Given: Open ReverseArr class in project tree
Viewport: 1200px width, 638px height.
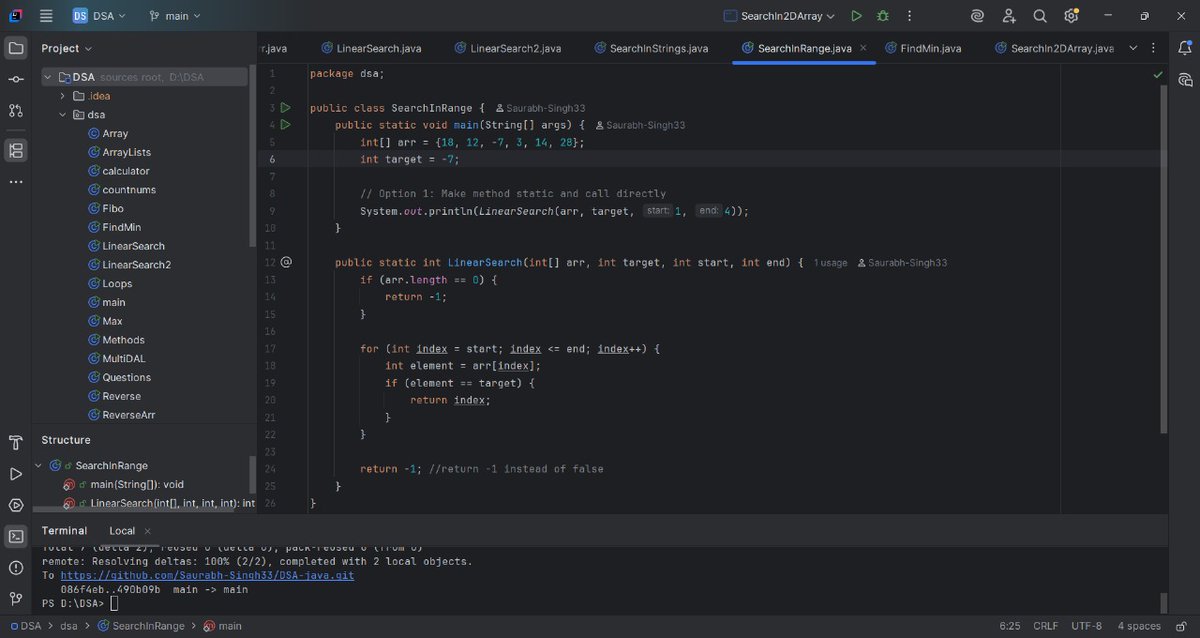Looking at the screenshot, I should [121, 415].
